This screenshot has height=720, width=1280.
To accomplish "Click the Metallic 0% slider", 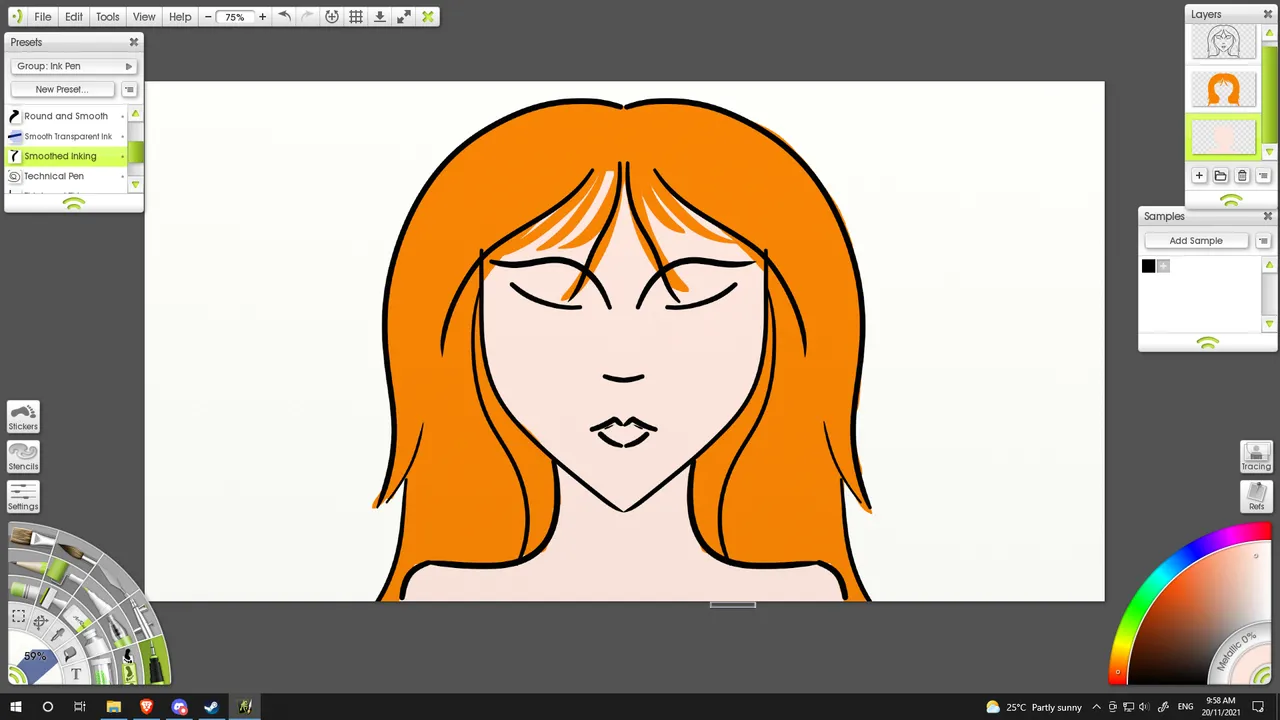I will (1235, 653).
